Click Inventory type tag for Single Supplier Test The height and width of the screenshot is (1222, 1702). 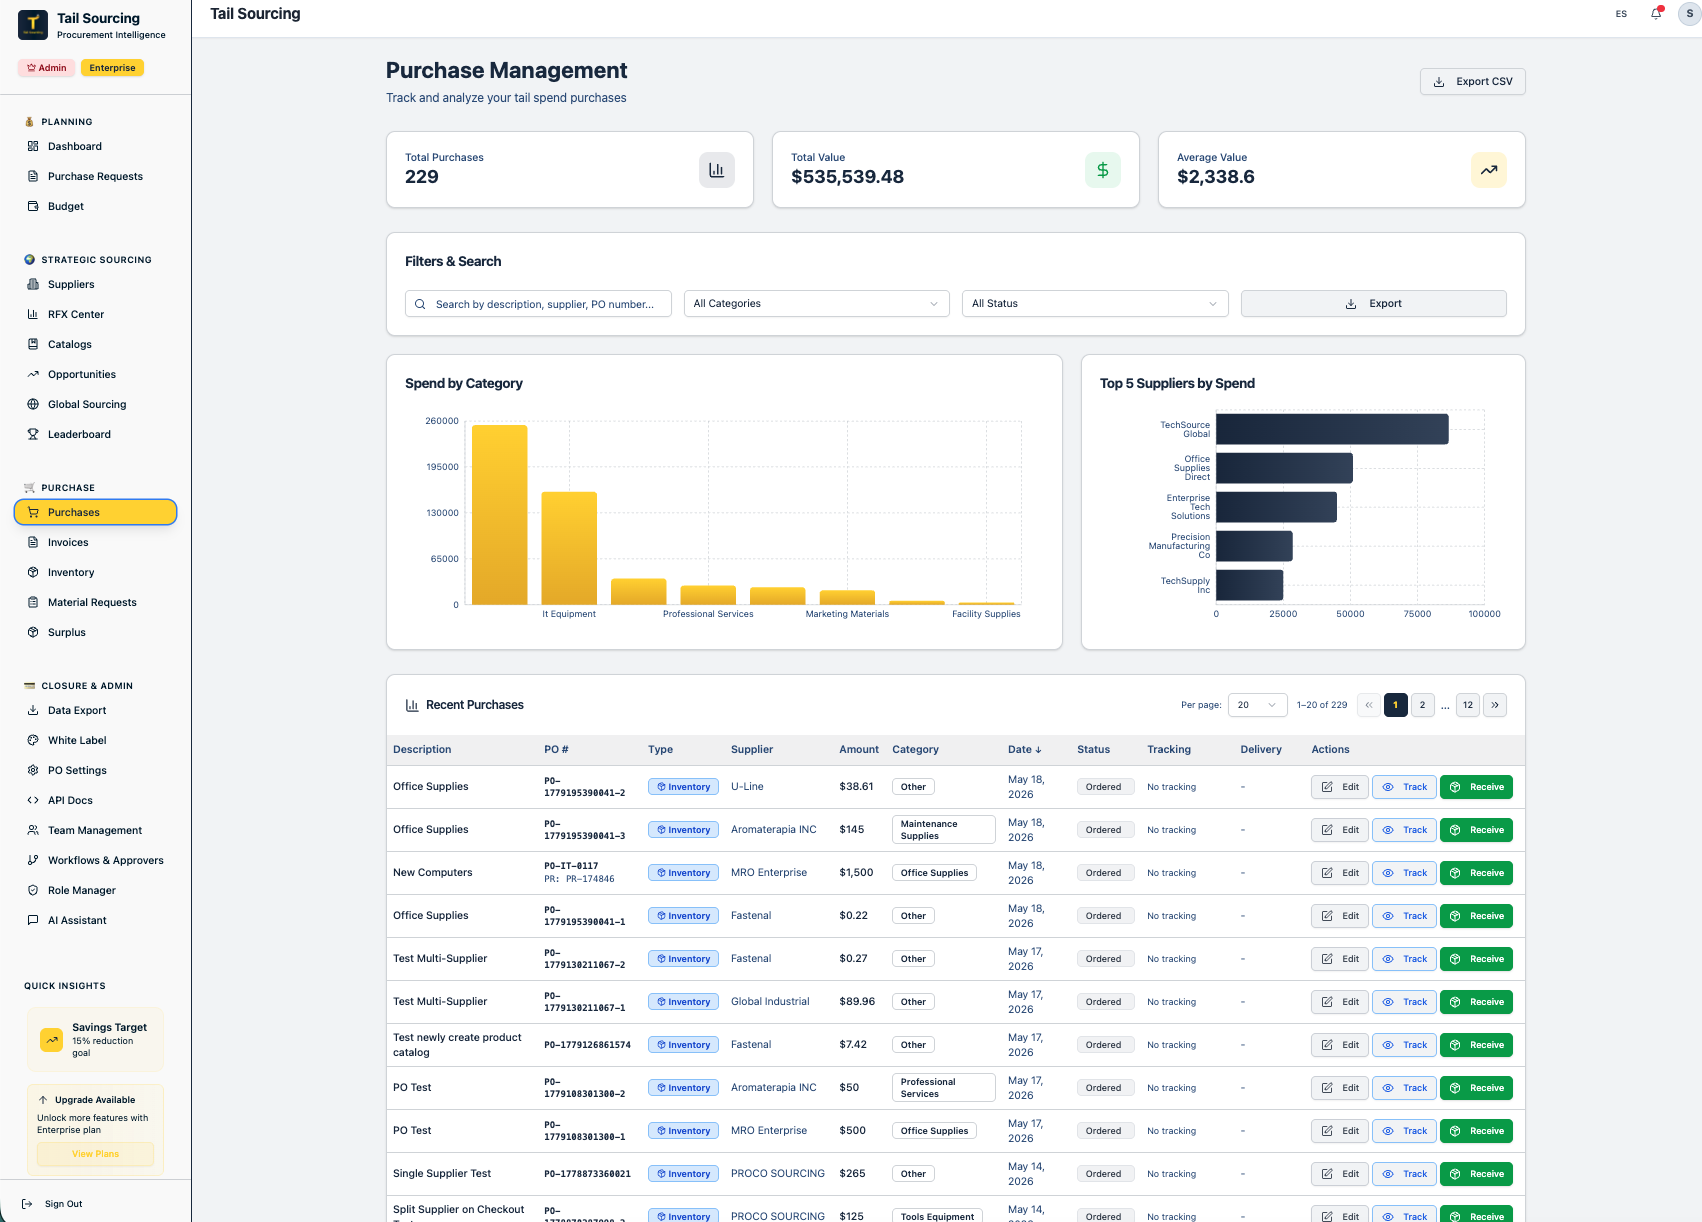pyautogui.click(x=683, y=1174)
